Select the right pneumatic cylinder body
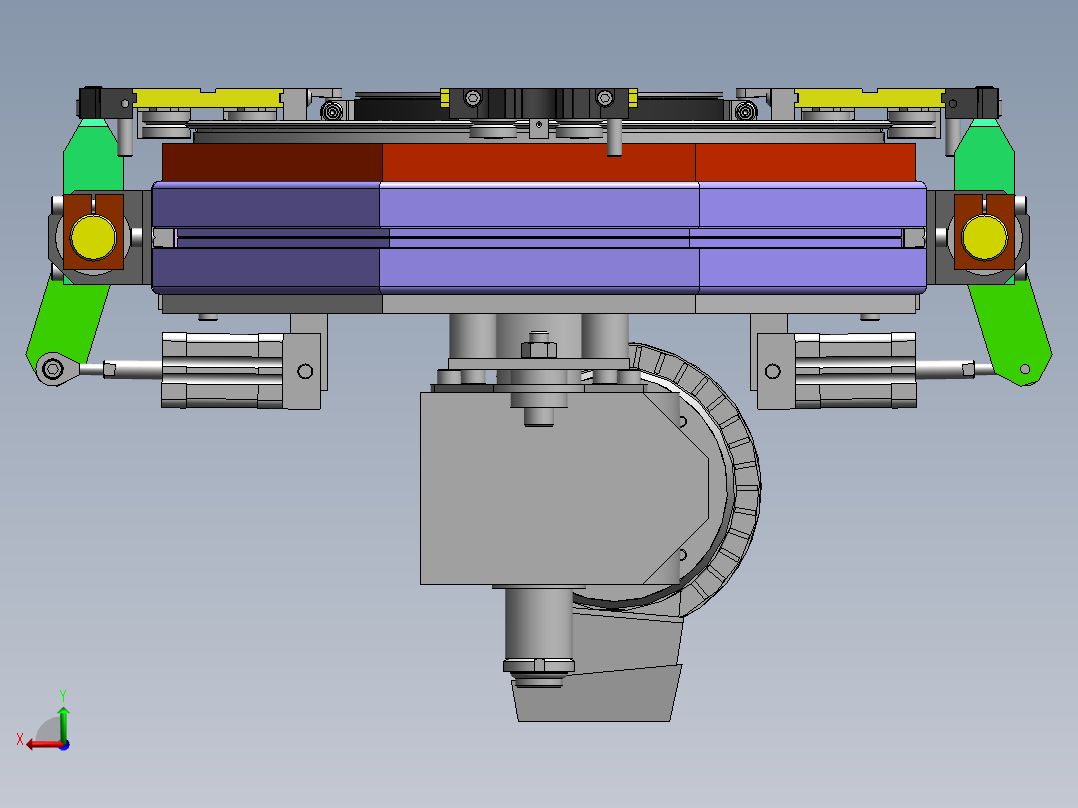 pyautogui.click(x=855, y=371)
